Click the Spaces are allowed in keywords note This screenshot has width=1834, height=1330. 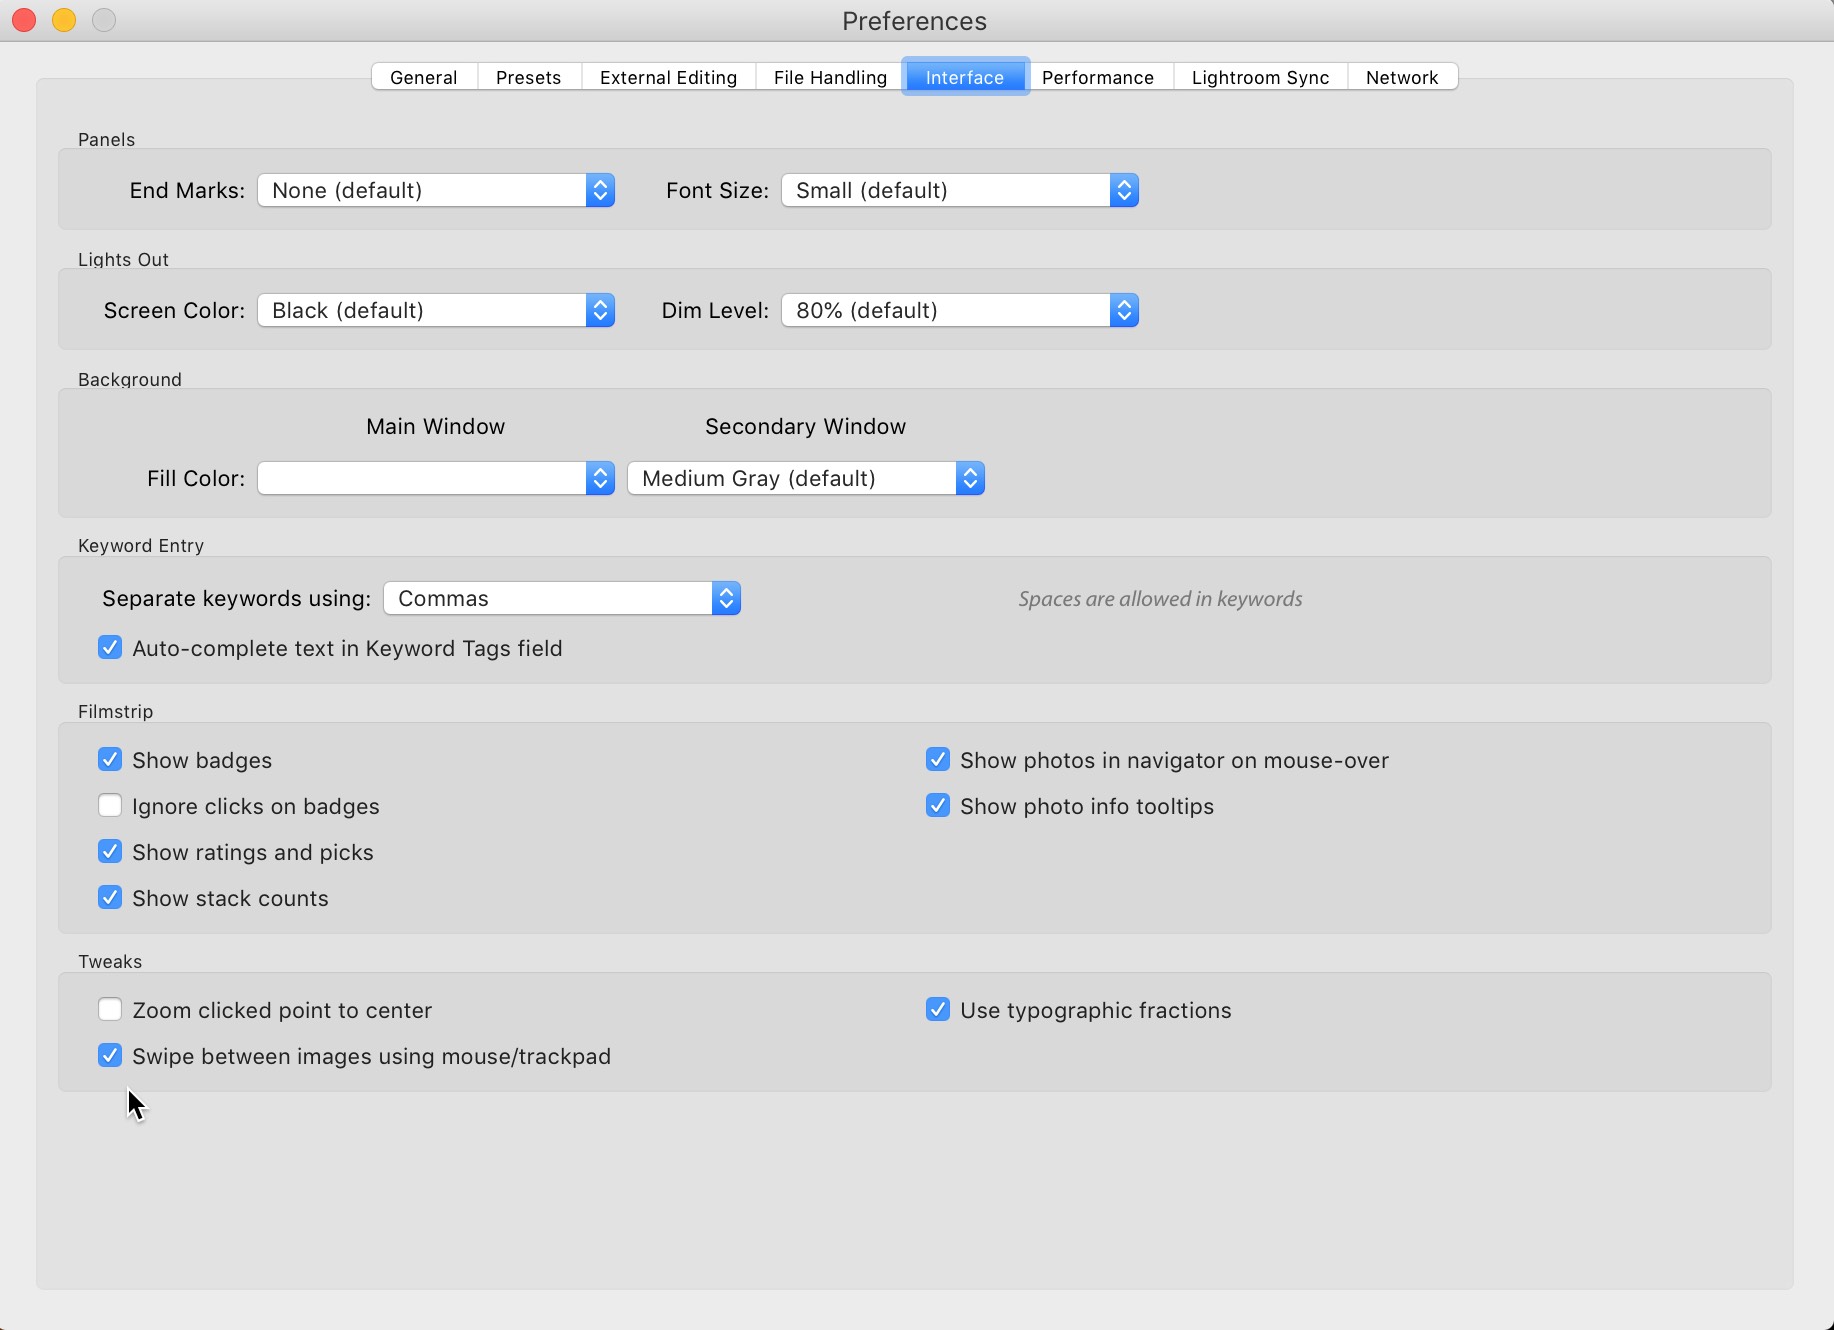1160,598
